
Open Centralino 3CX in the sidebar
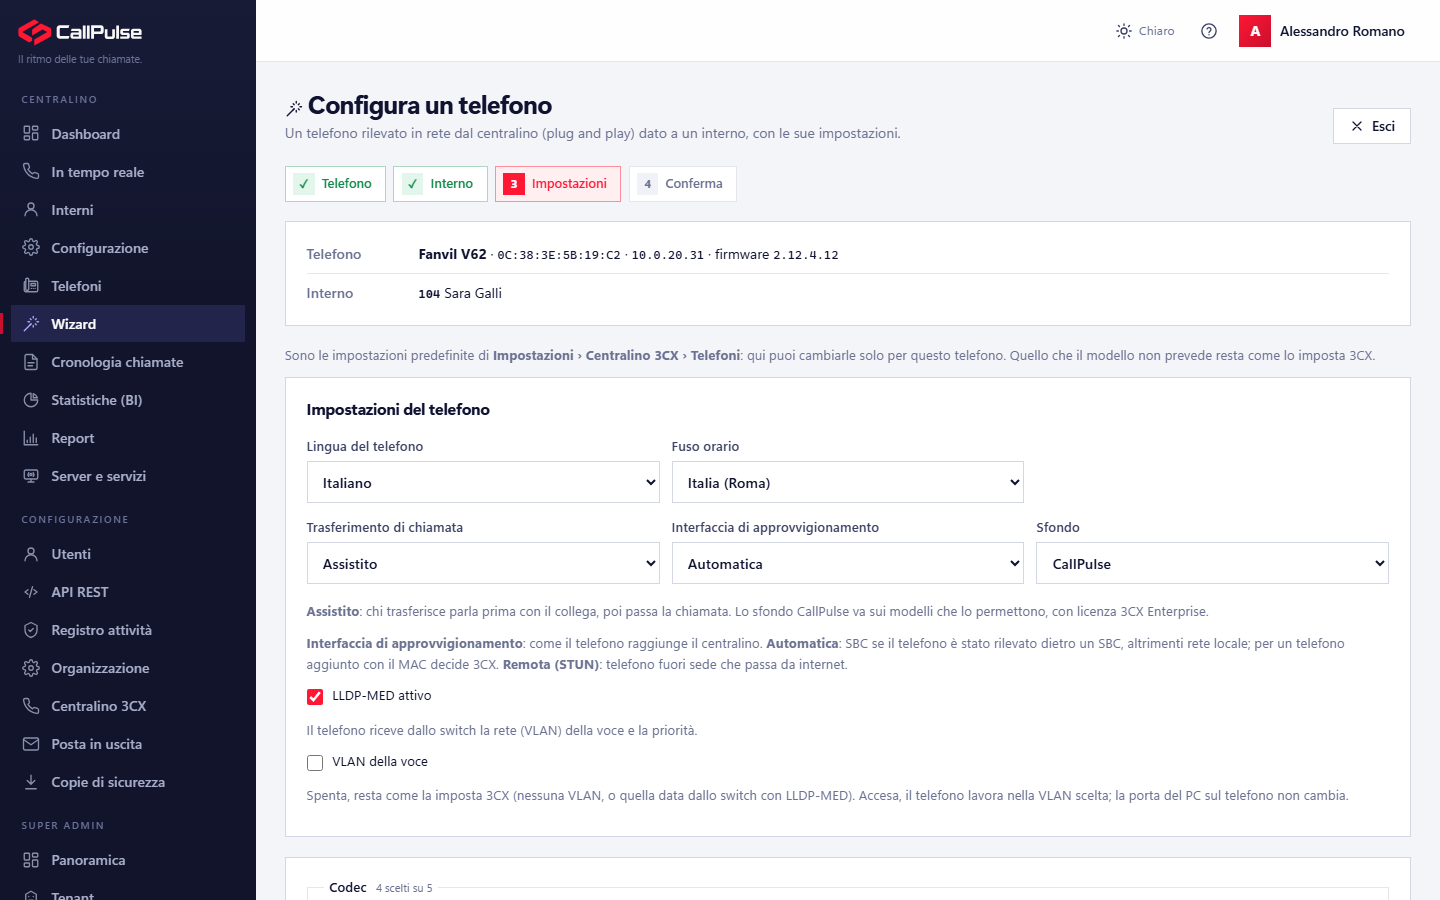pos(128,706)
